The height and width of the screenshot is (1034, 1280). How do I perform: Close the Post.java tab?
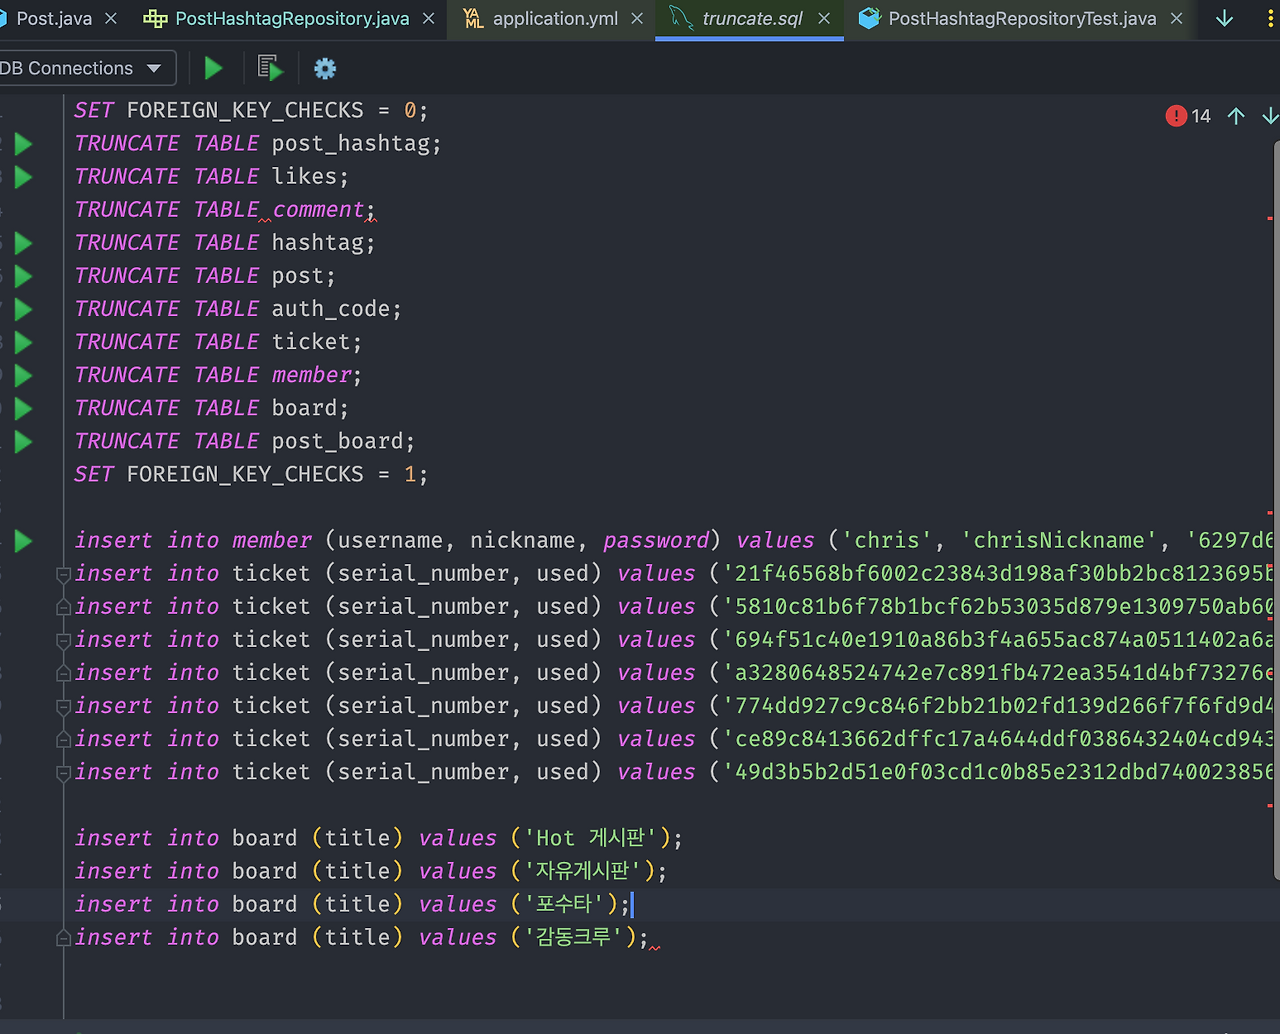[x=111, y=18]
